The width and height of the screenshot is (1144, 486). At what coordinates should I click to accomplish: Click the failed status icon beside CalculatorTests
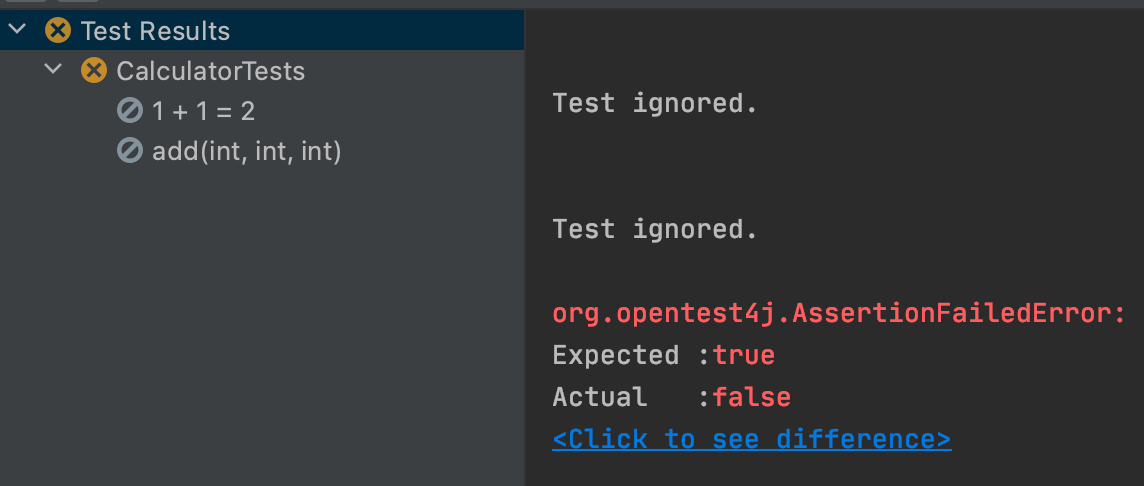pyautogui.click(x=93, y=71)
